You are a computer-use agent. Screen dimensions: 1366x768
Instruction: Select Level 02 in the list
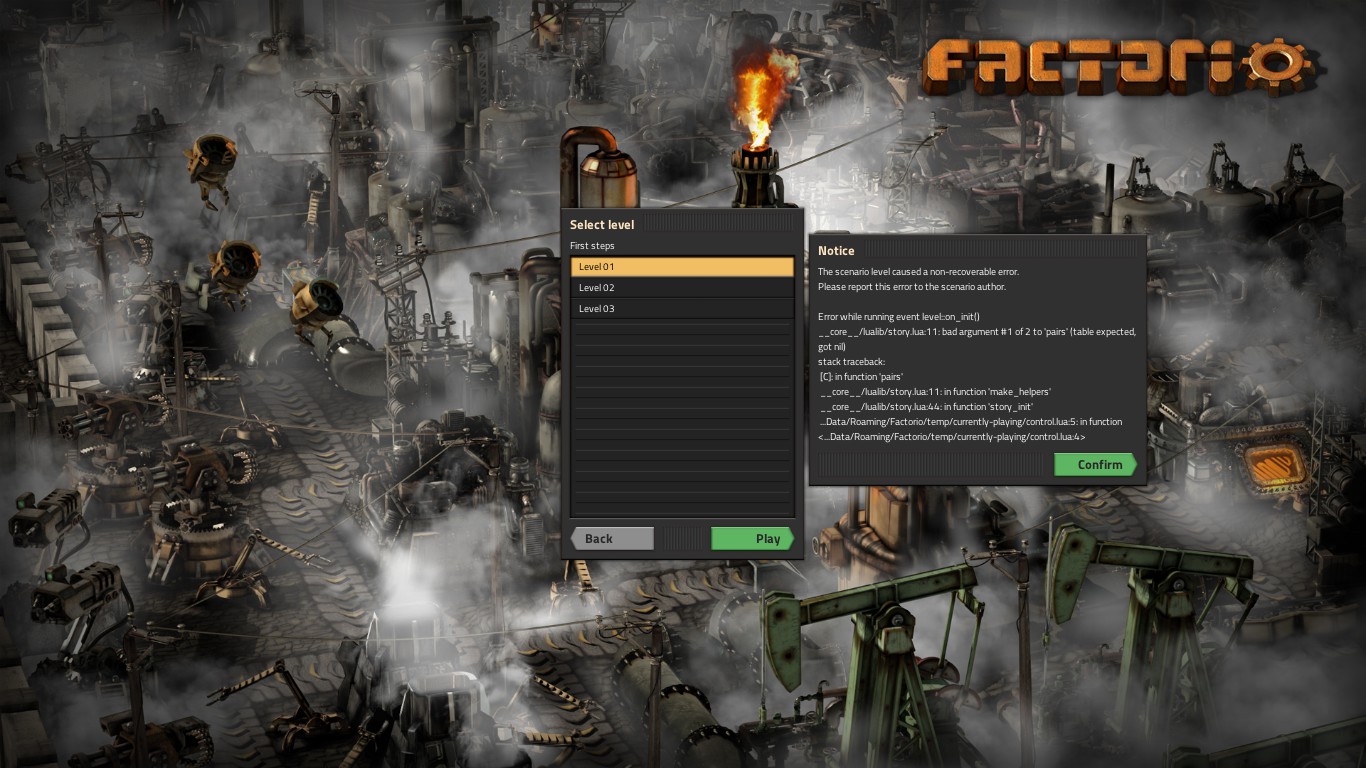tap(682, 288)
